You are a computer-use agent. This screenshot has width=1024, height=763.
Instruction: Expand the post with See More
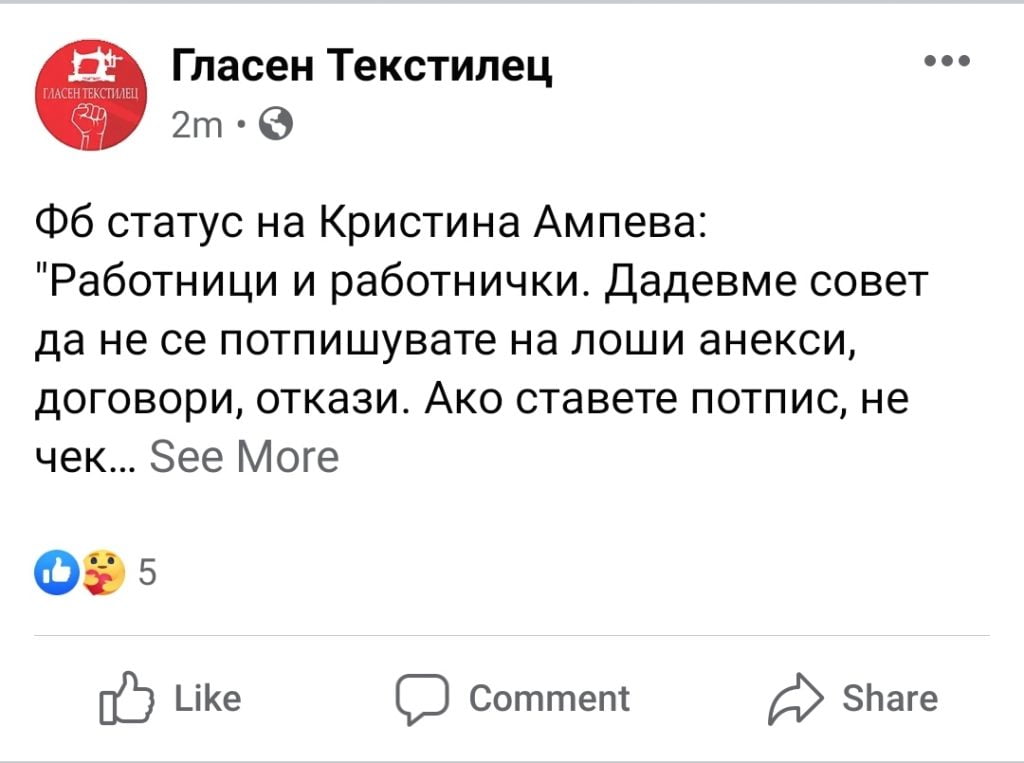point(244,456)
